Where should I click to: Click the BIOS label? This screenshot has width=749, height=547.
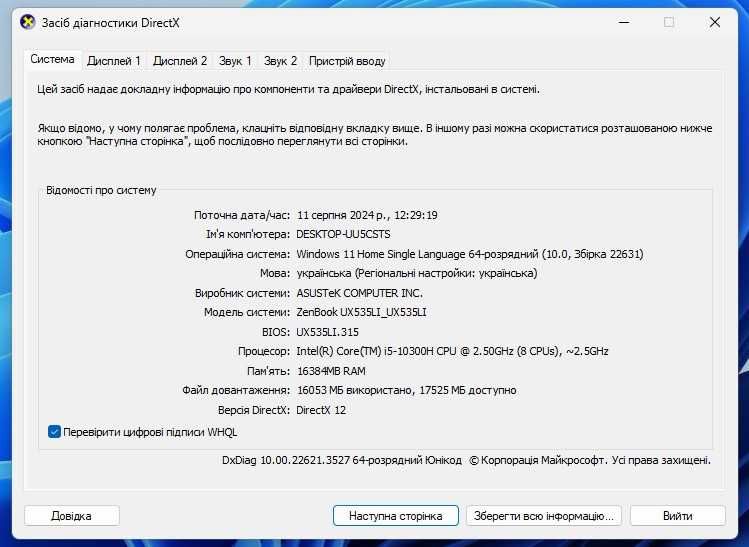276,332
